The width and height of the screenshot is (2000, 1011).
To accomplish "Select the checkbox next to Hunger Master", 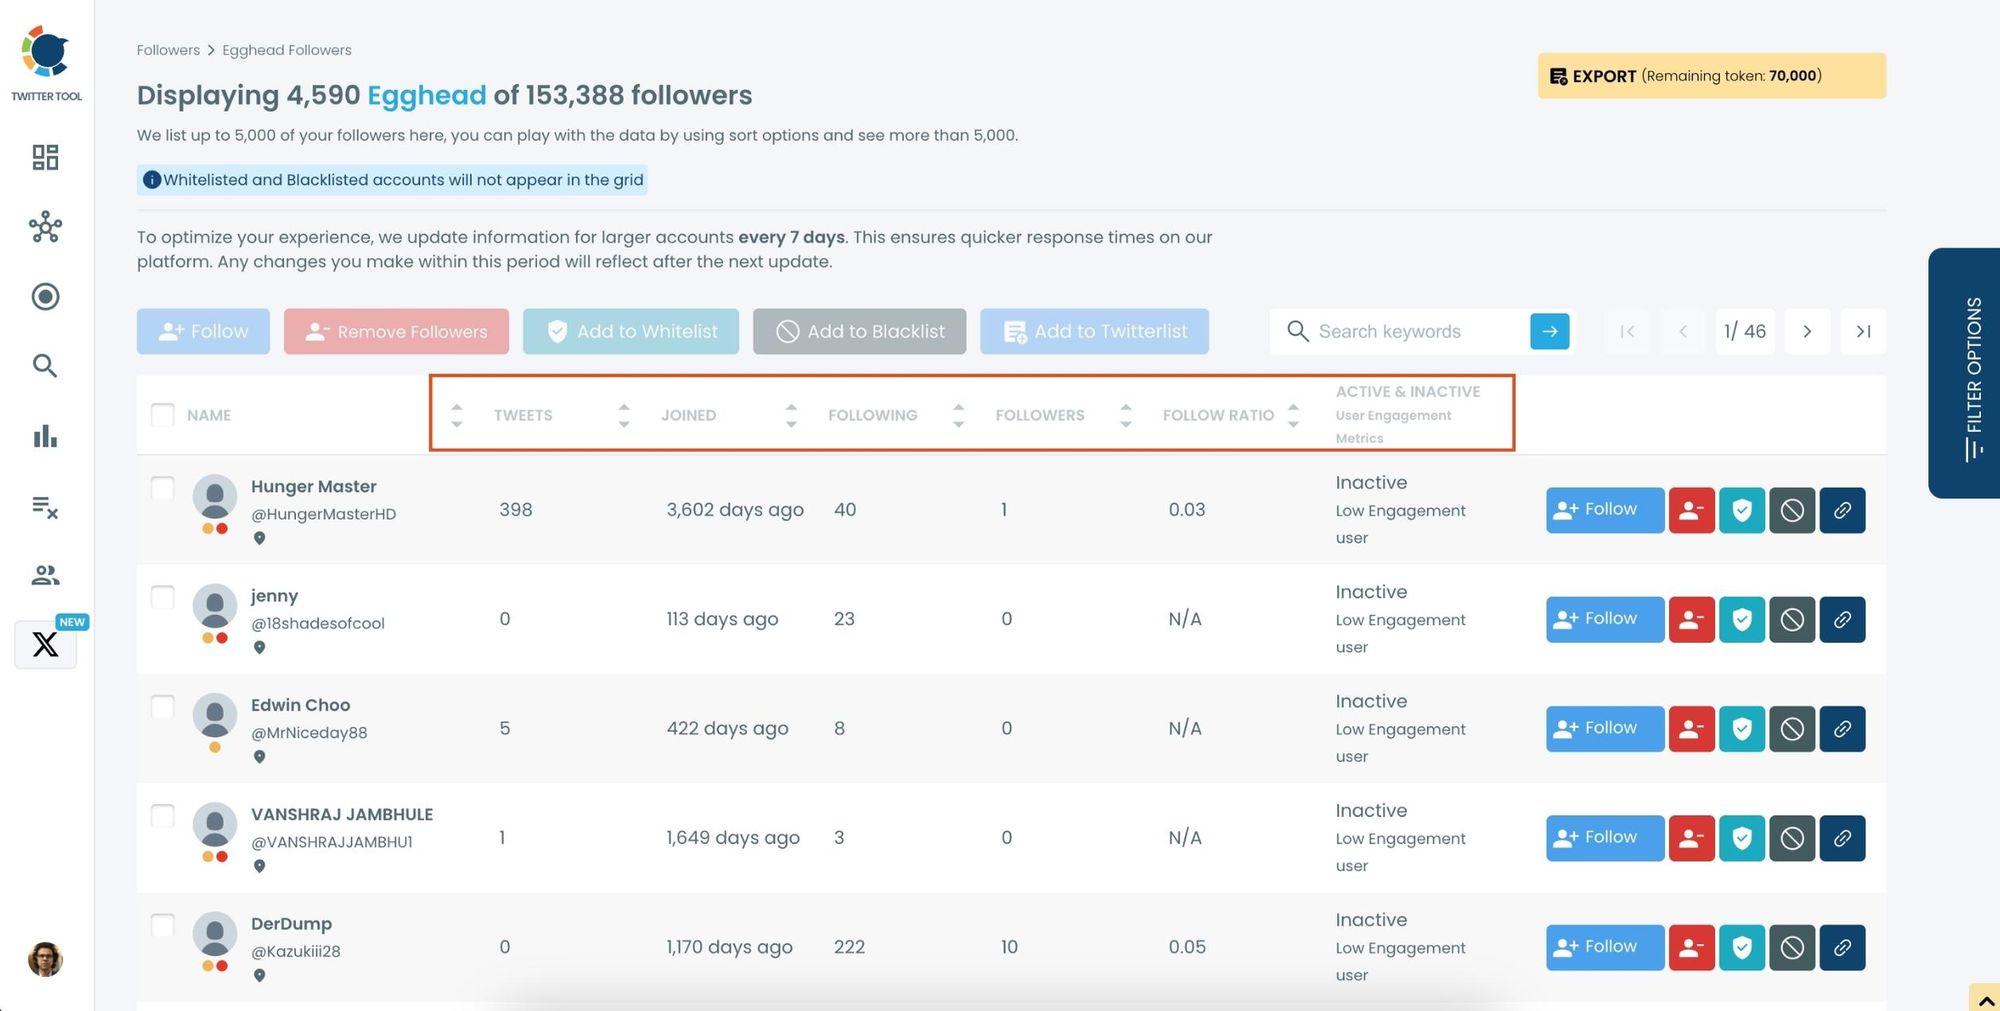I will point(162,488).
